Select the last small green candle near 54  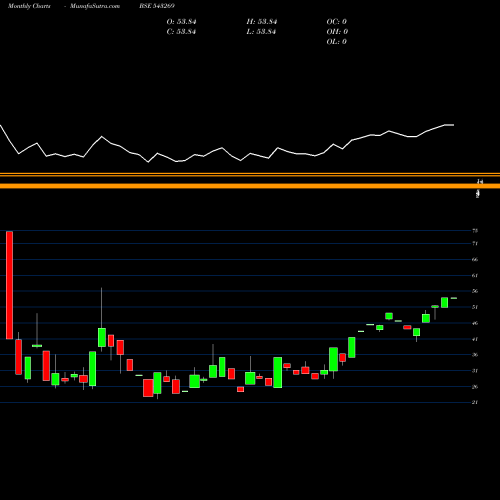pyautogui.click(x=454, y=298)
